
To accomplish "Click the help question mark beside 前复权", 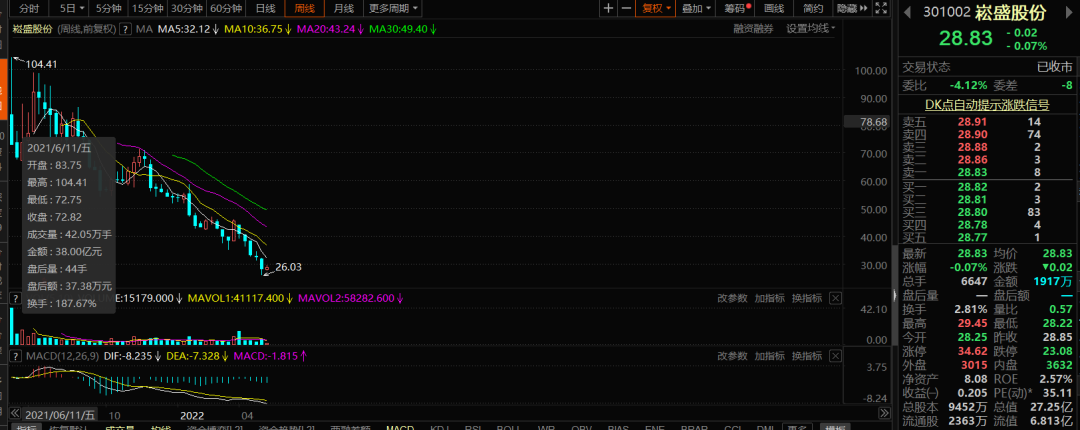I will click(125, 29).
